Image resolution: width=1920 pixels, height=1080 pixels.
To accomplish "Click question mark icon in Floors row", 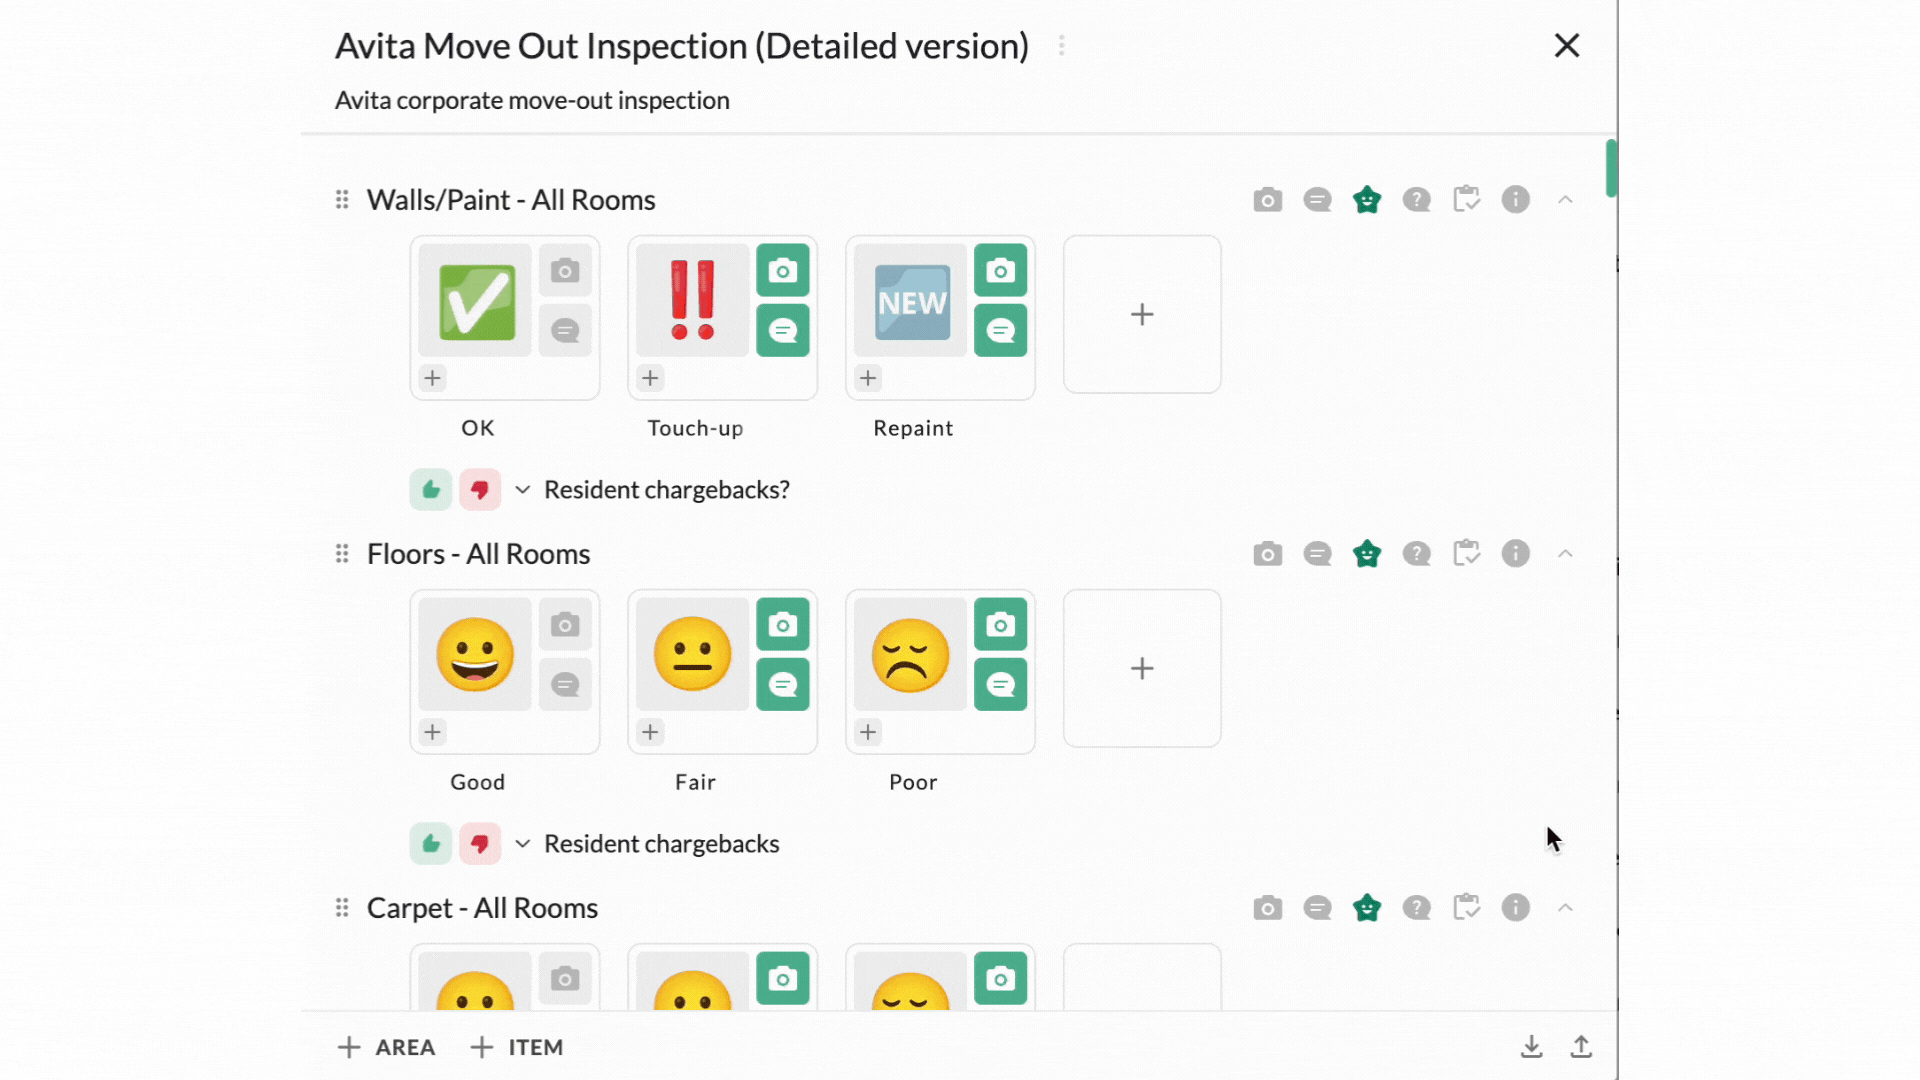I will coord(1416,554).
